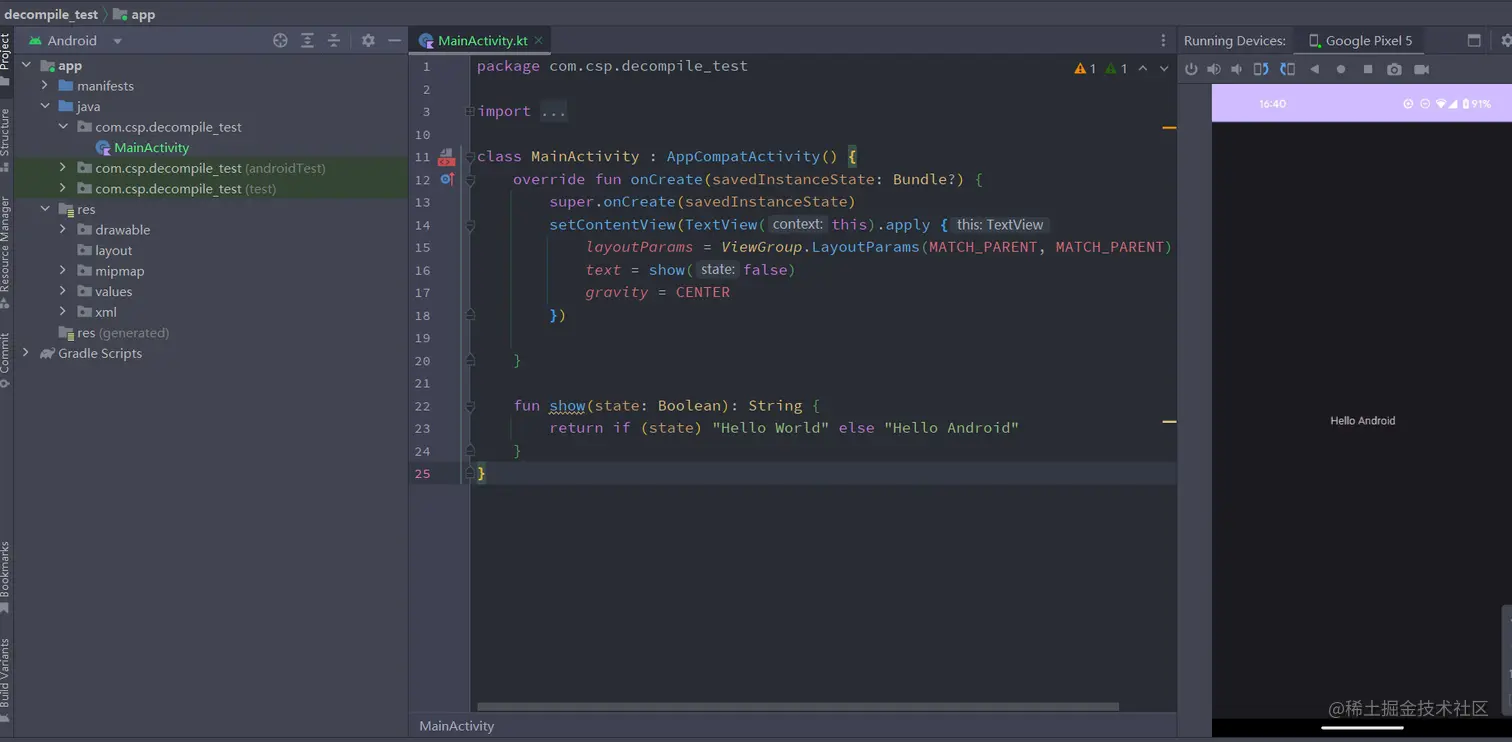Expand the com.csp.decompile_test (androidTest) package

point(63,168)
